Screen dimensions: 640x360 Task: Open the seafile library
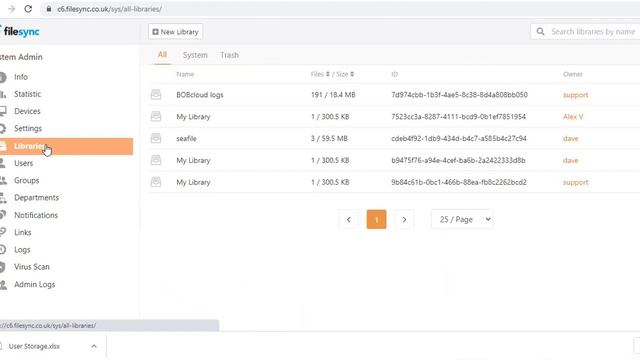pyautogui.click(x=186, y=138)
